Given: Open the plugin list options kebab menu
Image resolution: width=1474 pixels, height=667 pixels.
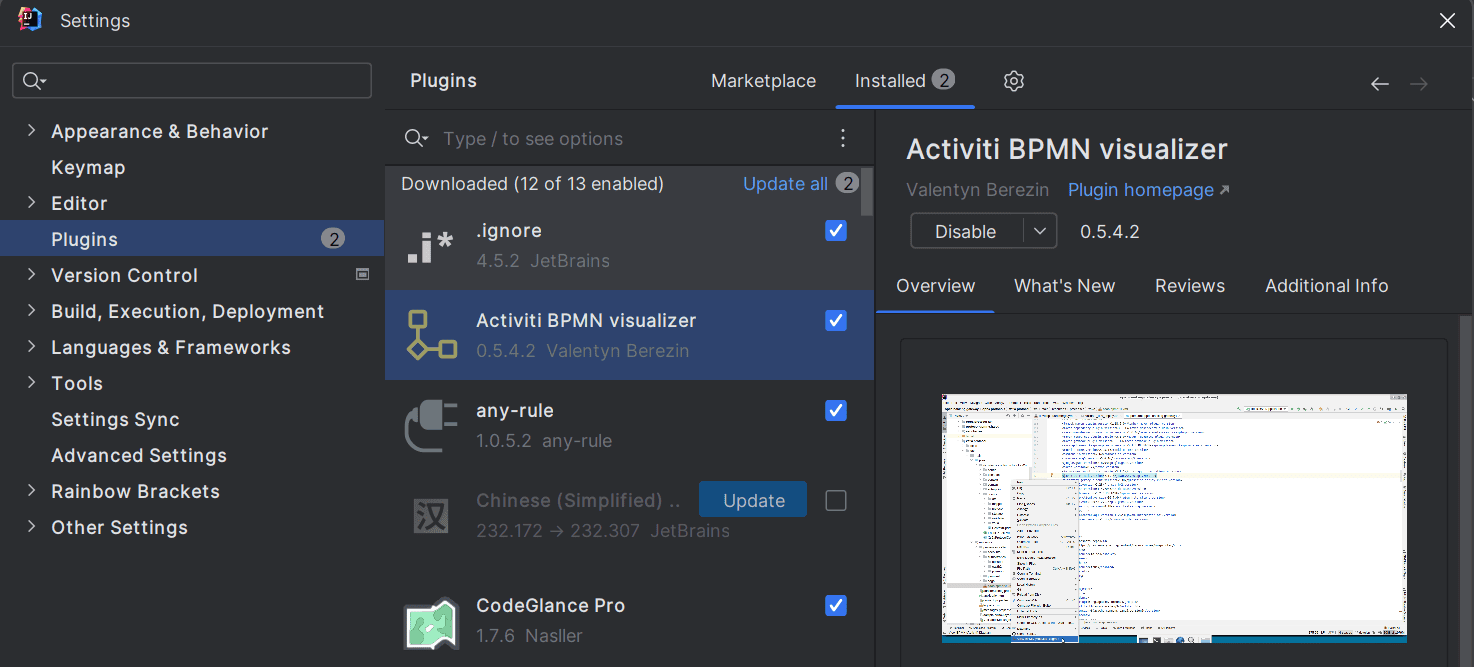Looking at the screenshot, I should 843,138.
